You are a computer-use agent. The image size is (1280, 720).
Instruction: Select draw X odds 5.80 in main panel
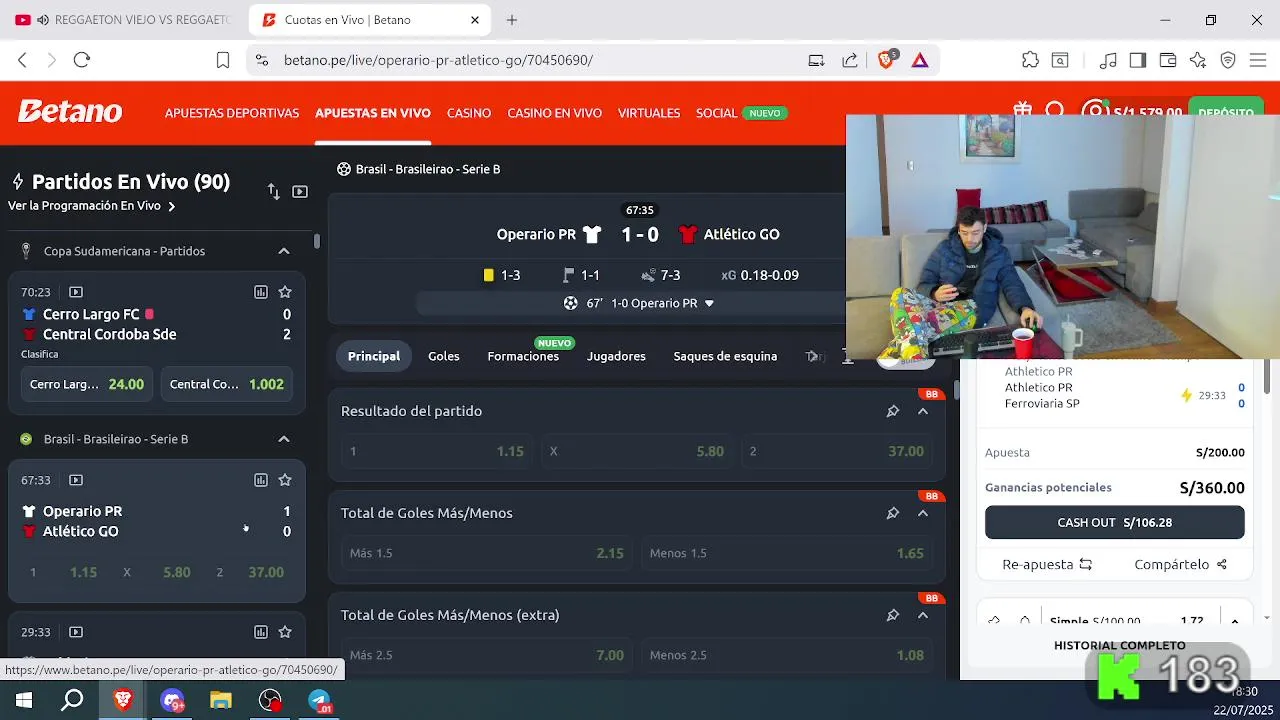click(637, 451)
